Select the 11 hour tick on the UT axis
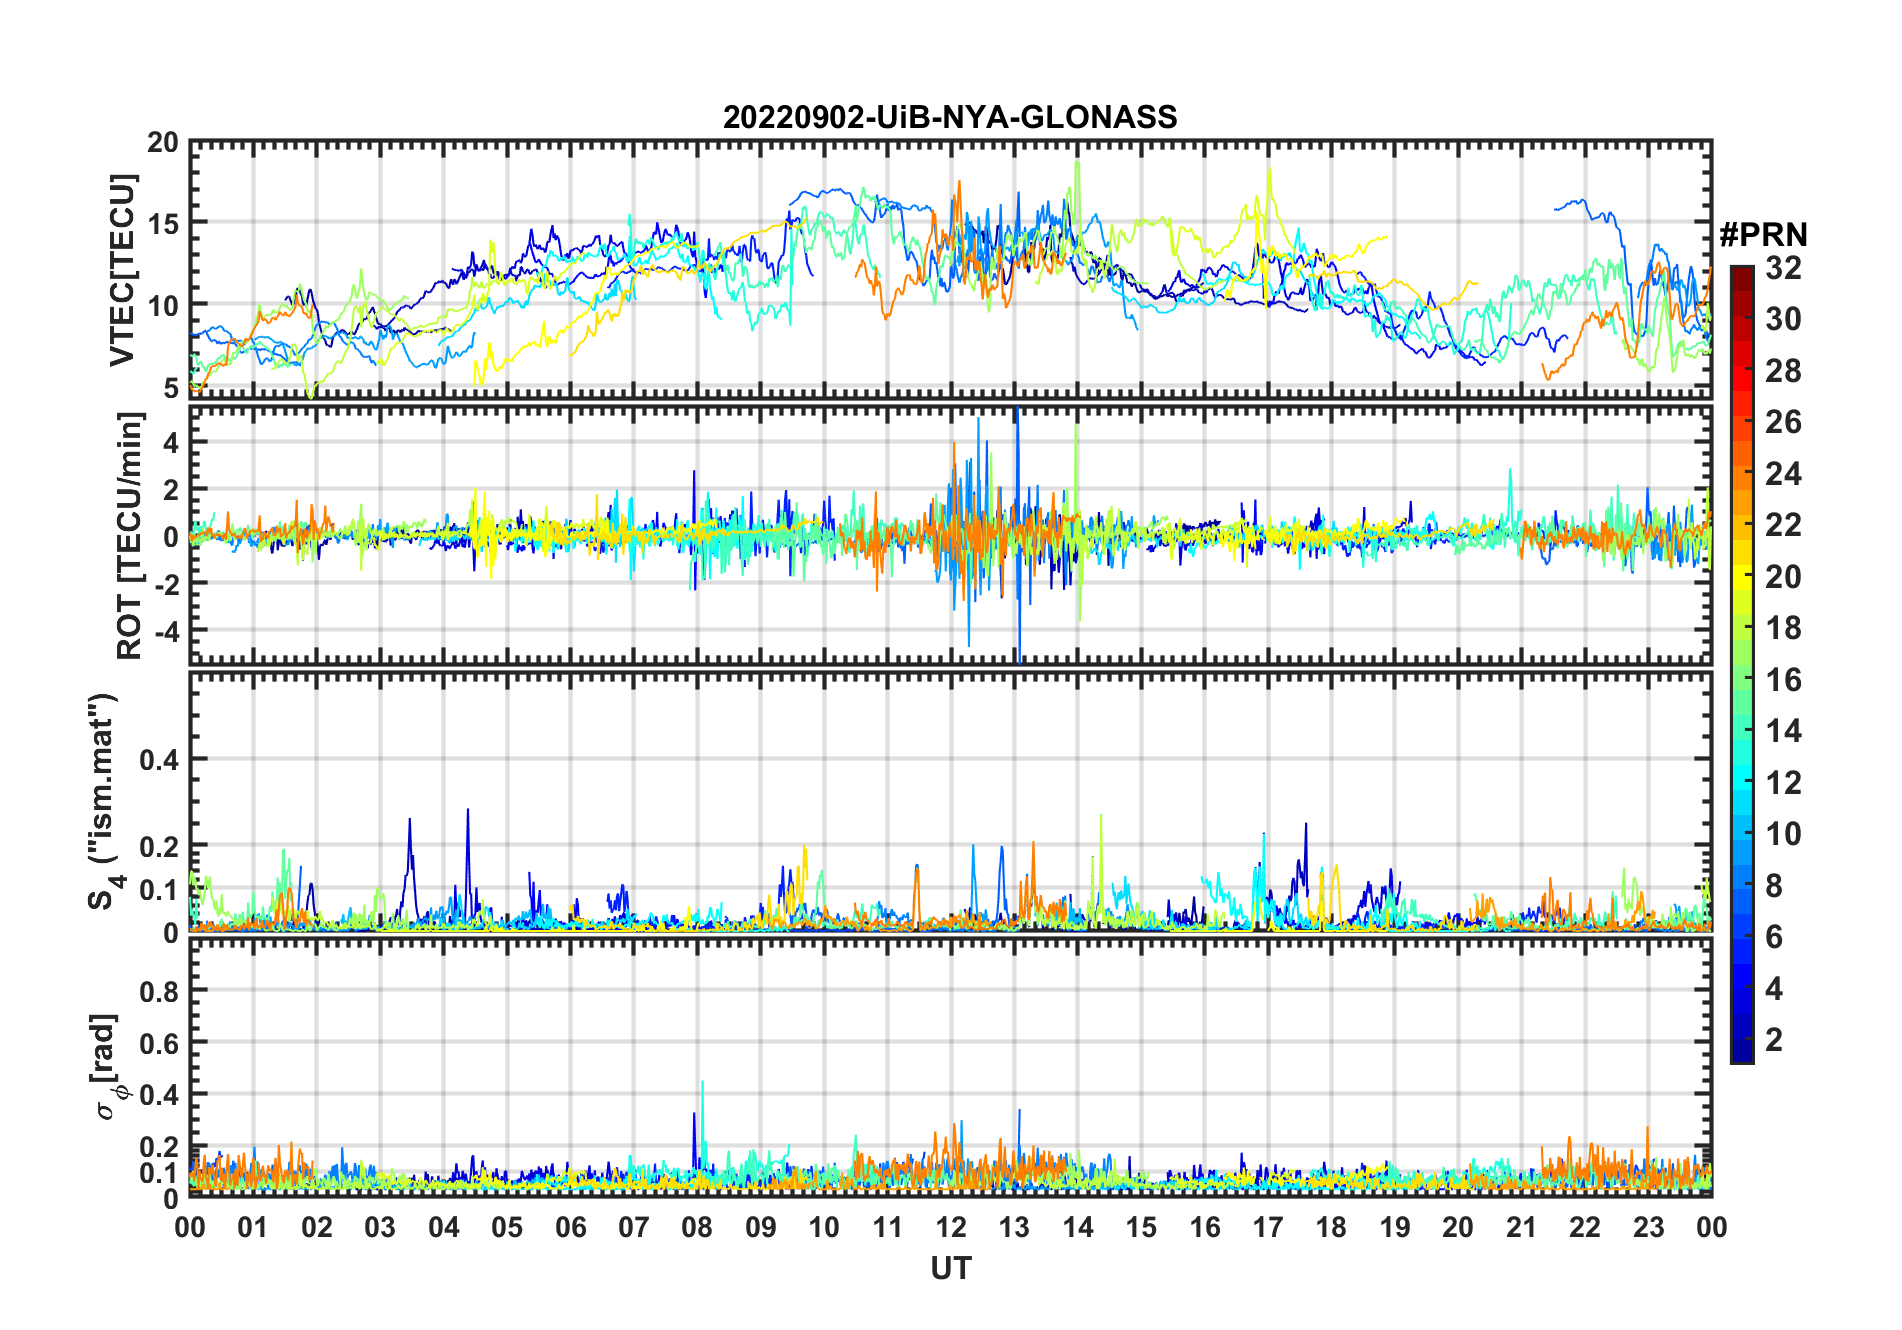This screenshot has width=1902, height=1330. 887,1227
